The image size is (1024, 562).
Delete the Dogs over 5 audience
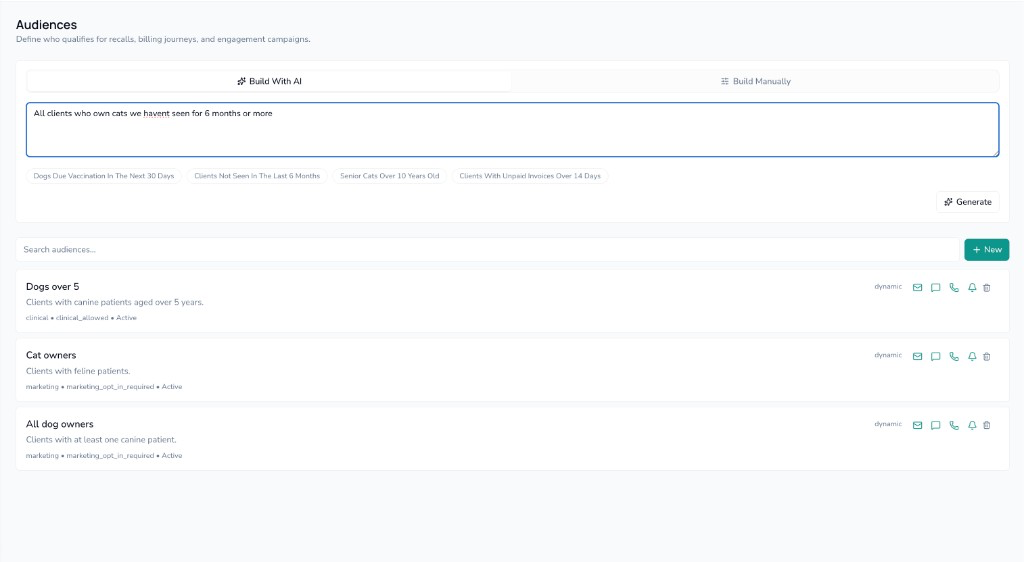point(987,287)
